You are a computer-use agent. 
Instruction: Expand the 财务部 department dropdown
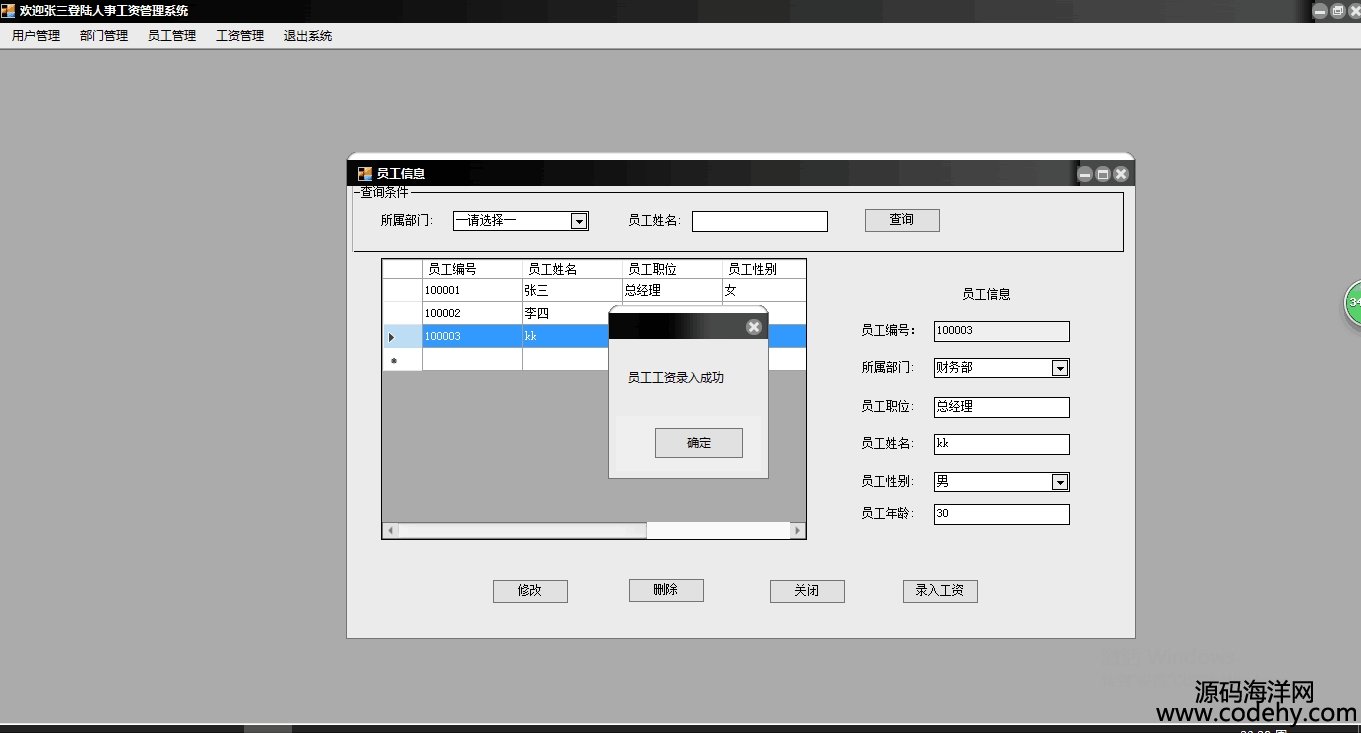(1060, 368)
